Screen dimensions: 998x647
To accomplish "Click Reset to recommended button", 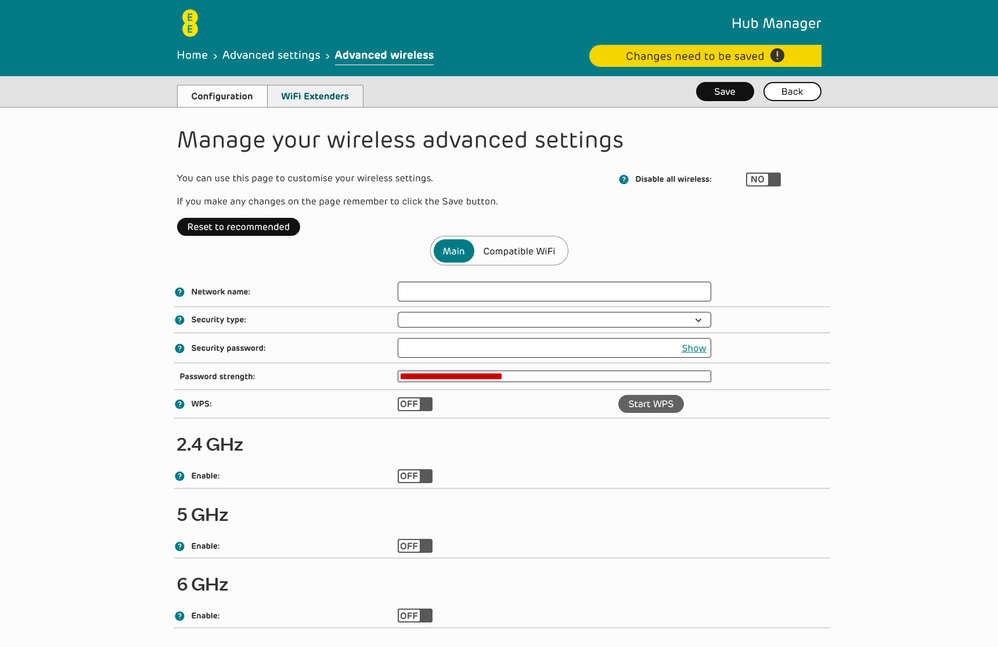I will 238,227.
